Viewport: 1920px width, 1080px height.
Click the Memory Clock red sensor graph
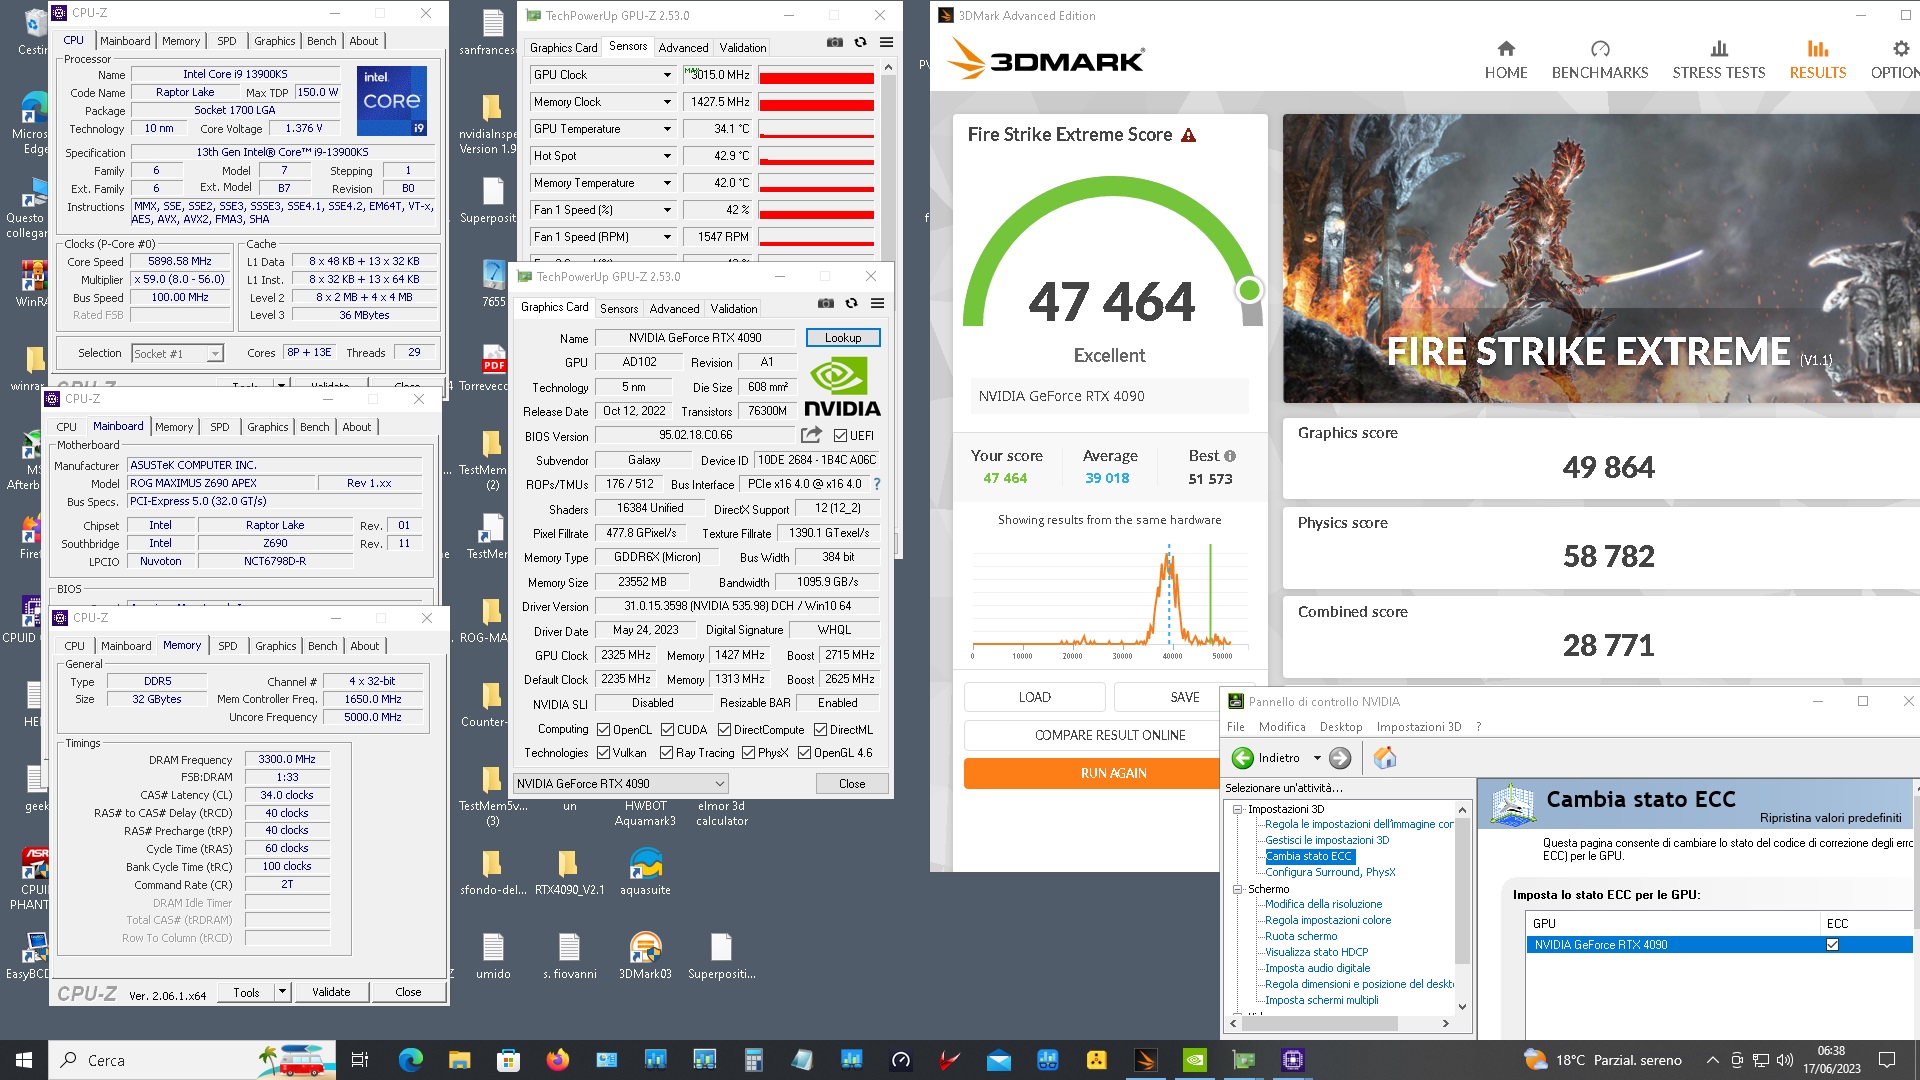click(x=816, y=102)
